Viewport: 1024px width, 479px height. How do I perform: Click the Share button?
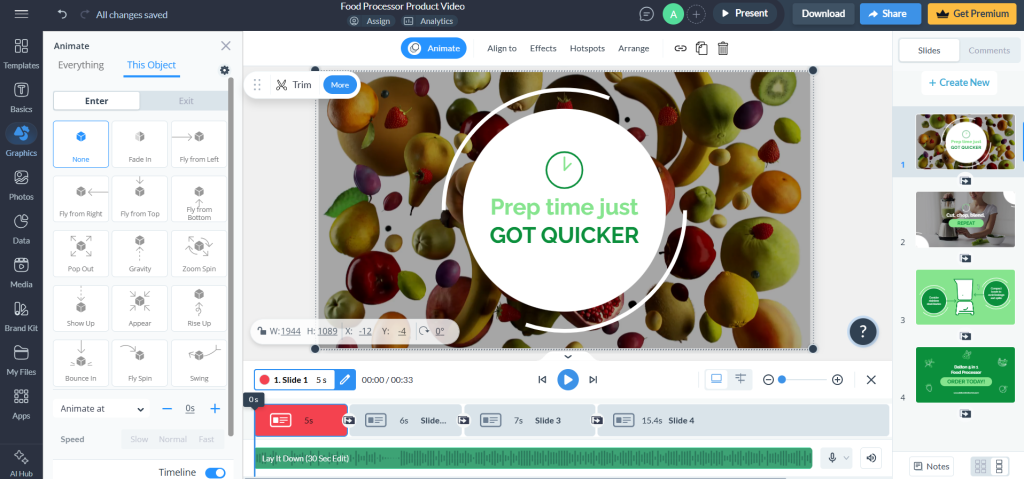(890, 14)
